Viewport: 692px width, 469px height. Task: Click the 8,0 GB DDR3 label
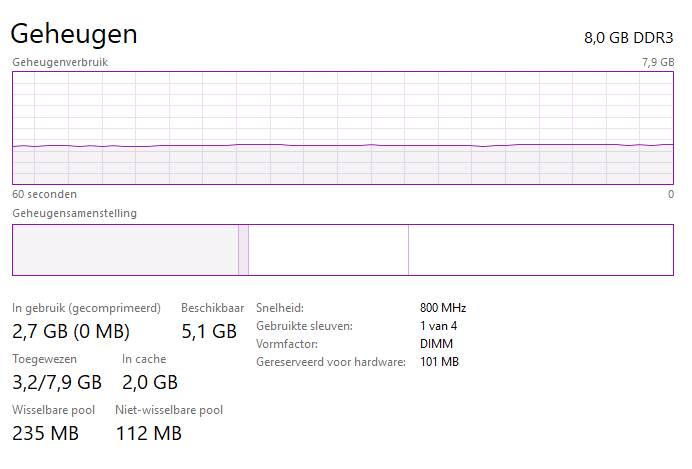click(629, 38)
